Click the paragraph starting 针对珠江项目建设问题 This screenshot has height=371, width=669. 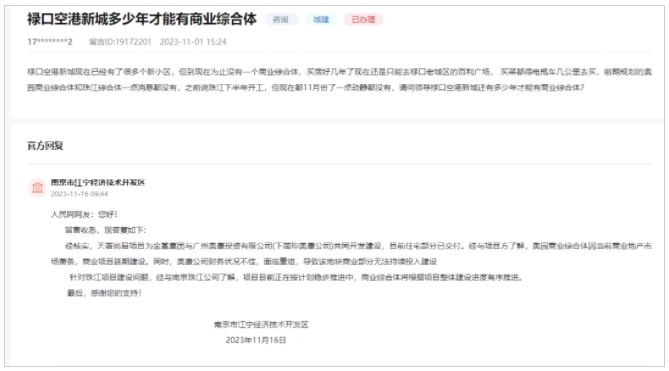[296, 278]
